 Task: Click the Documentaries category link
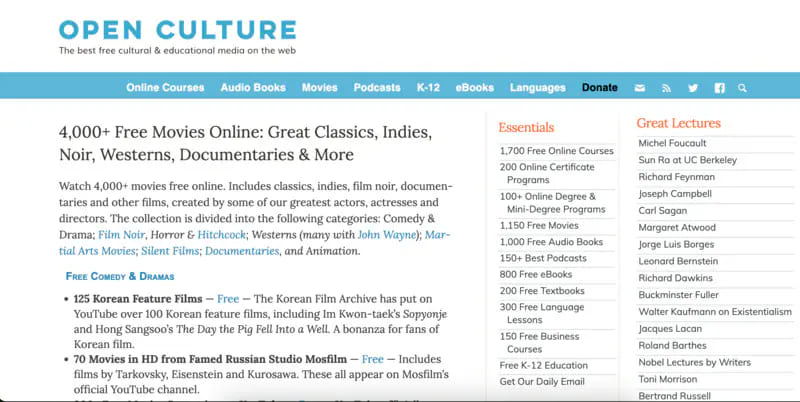pos(242,251)
